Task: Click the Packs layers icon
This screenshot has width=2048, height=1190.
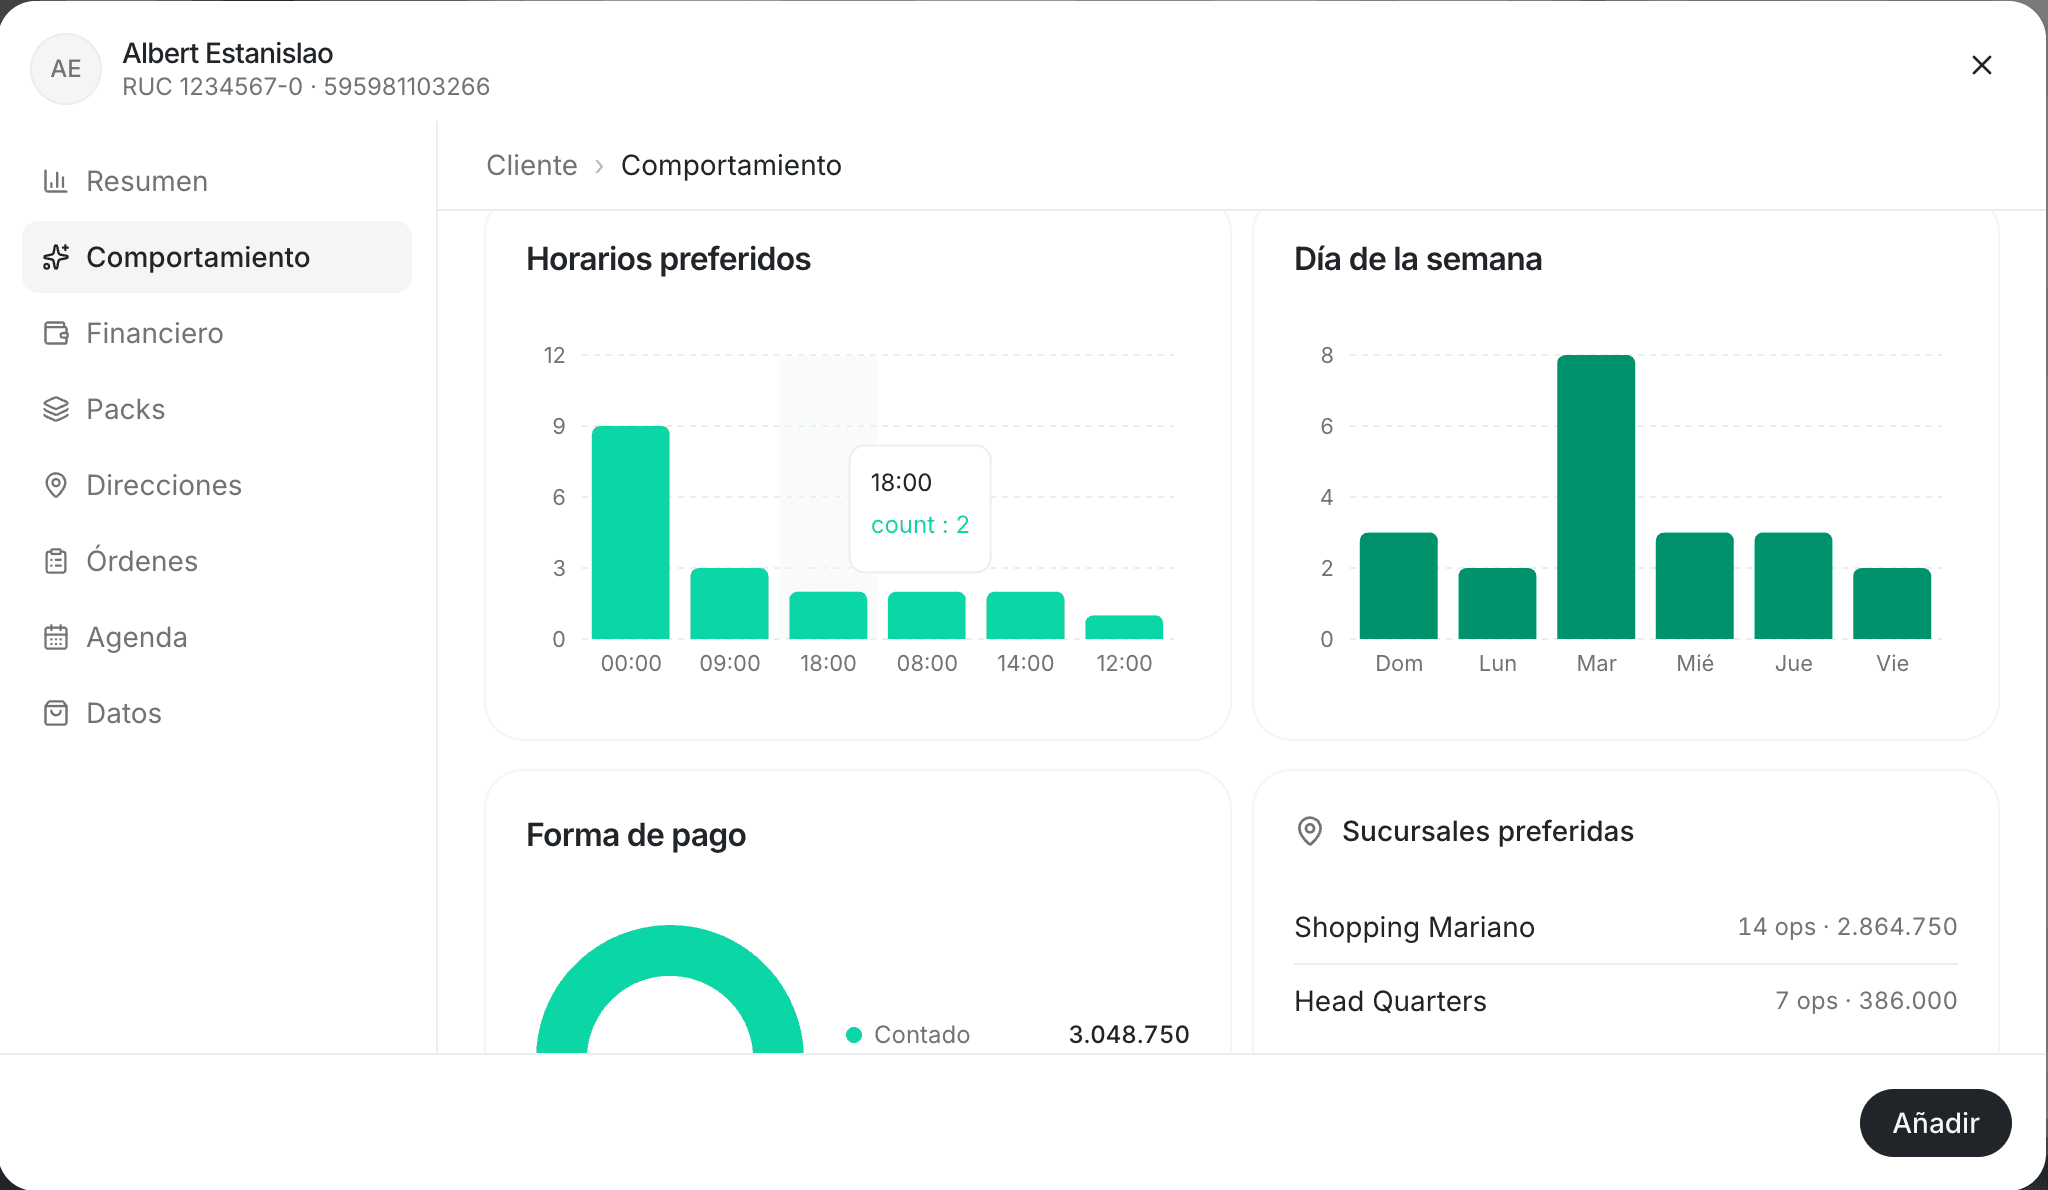Action: coord(56,409)
